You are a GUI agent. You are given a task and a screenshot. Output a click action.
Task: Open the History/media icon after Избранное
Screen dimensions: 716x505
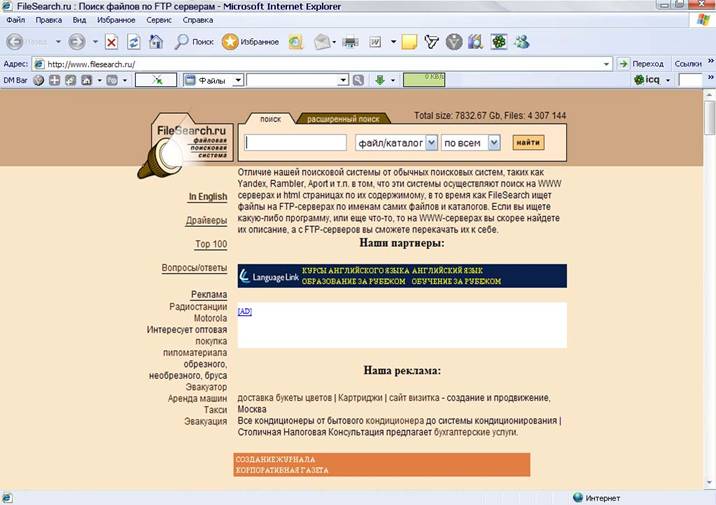pos(295,42)
